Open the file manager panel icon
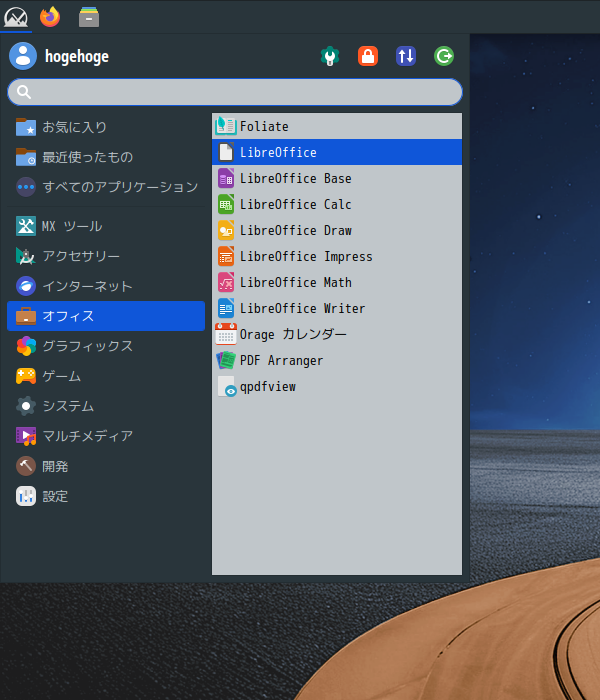 [x=89, y=17]
